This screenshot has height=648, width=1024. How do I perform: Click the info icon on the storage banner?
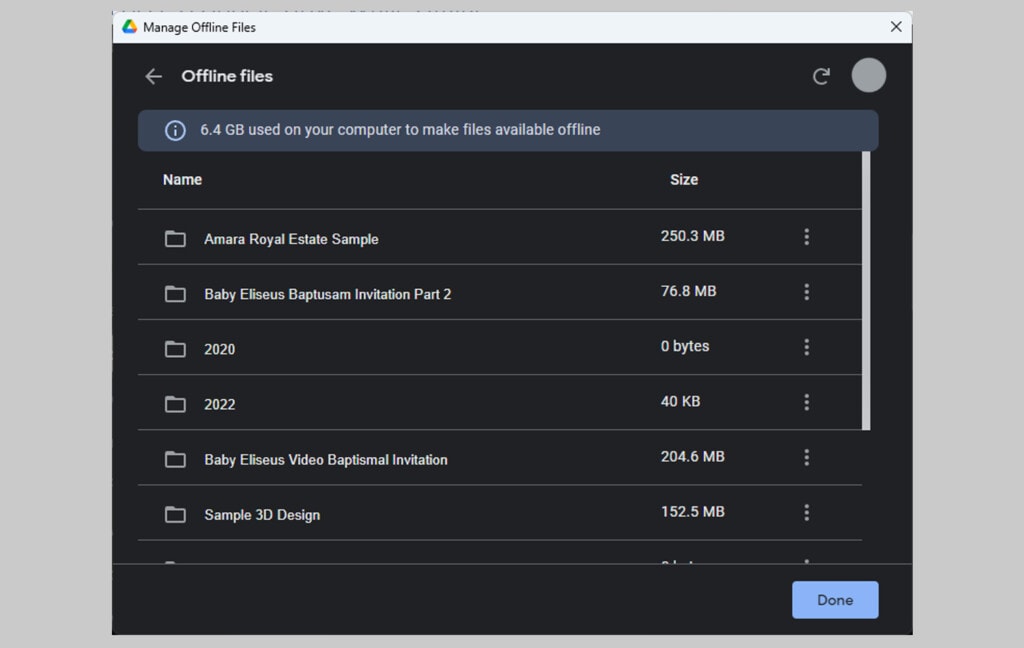pos(177,130)
